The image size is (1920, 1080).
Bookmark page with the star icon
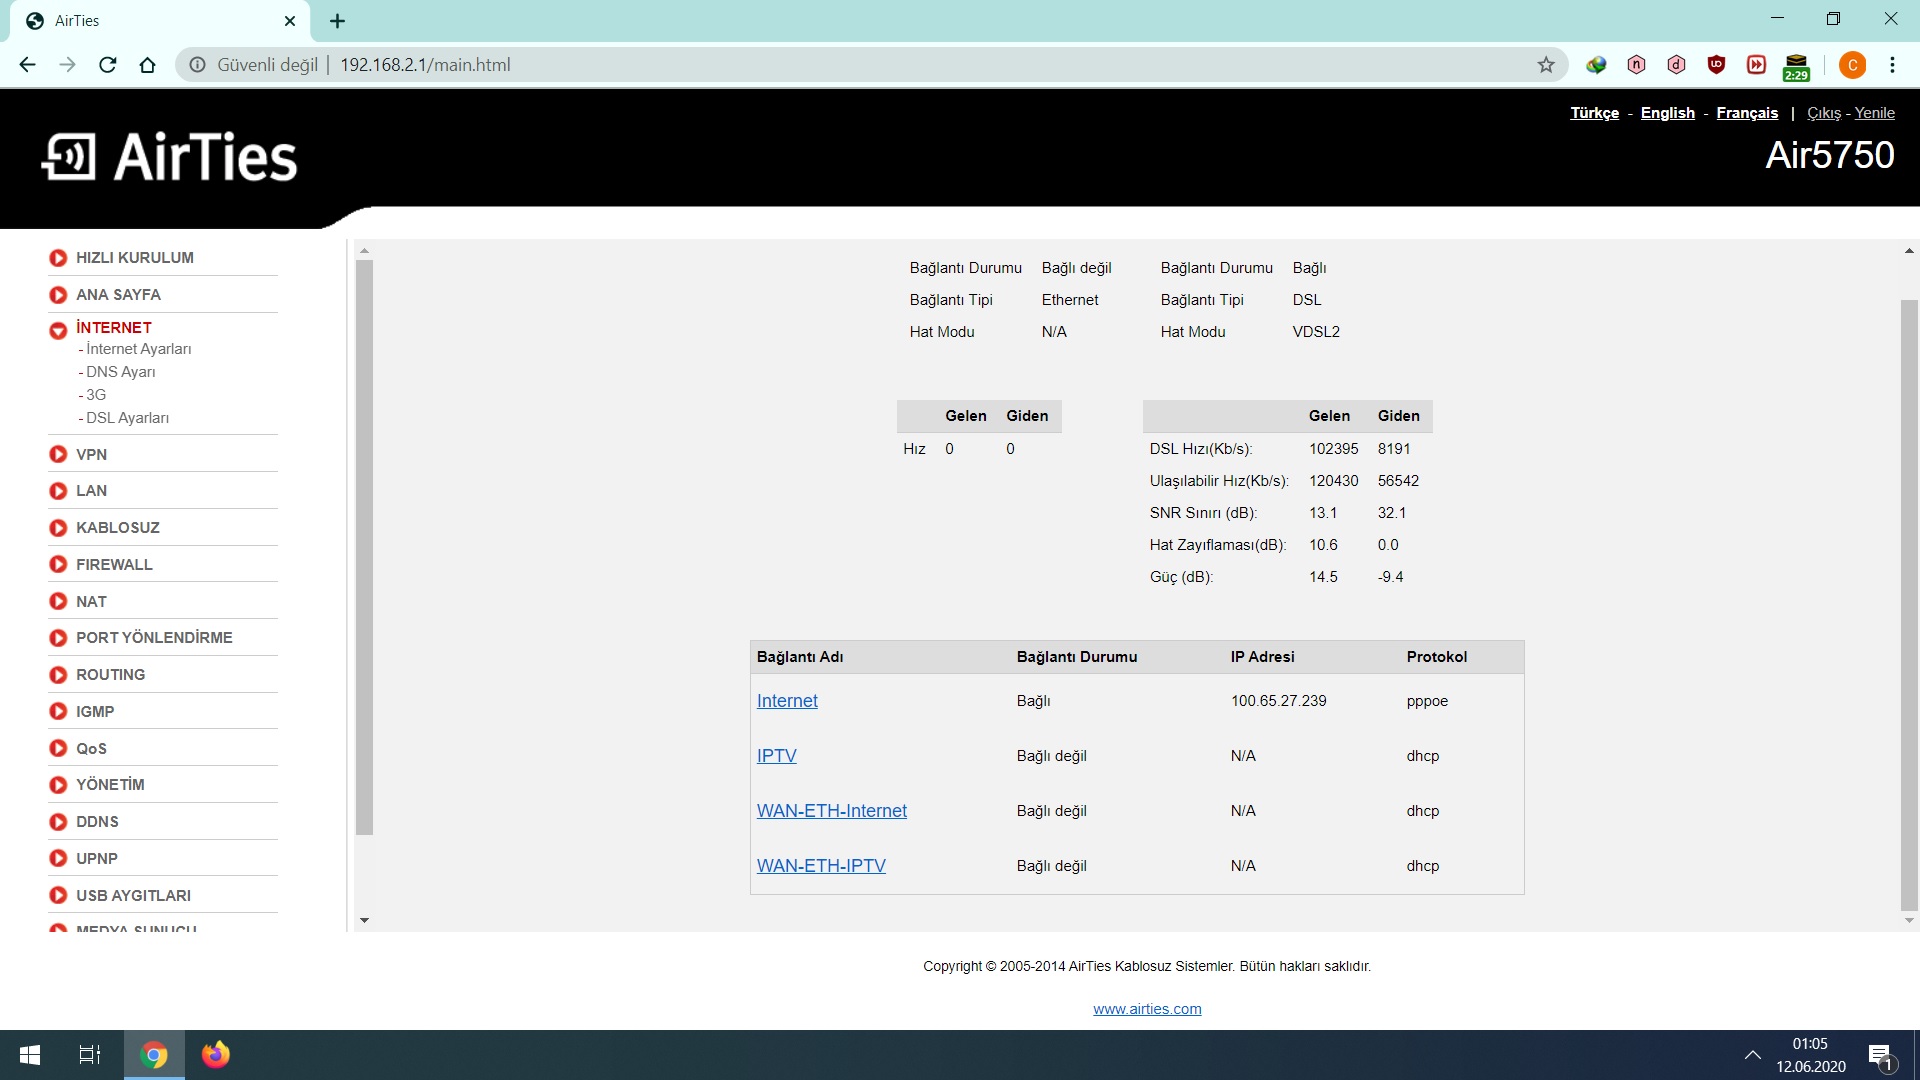(x=1546, y=65)
